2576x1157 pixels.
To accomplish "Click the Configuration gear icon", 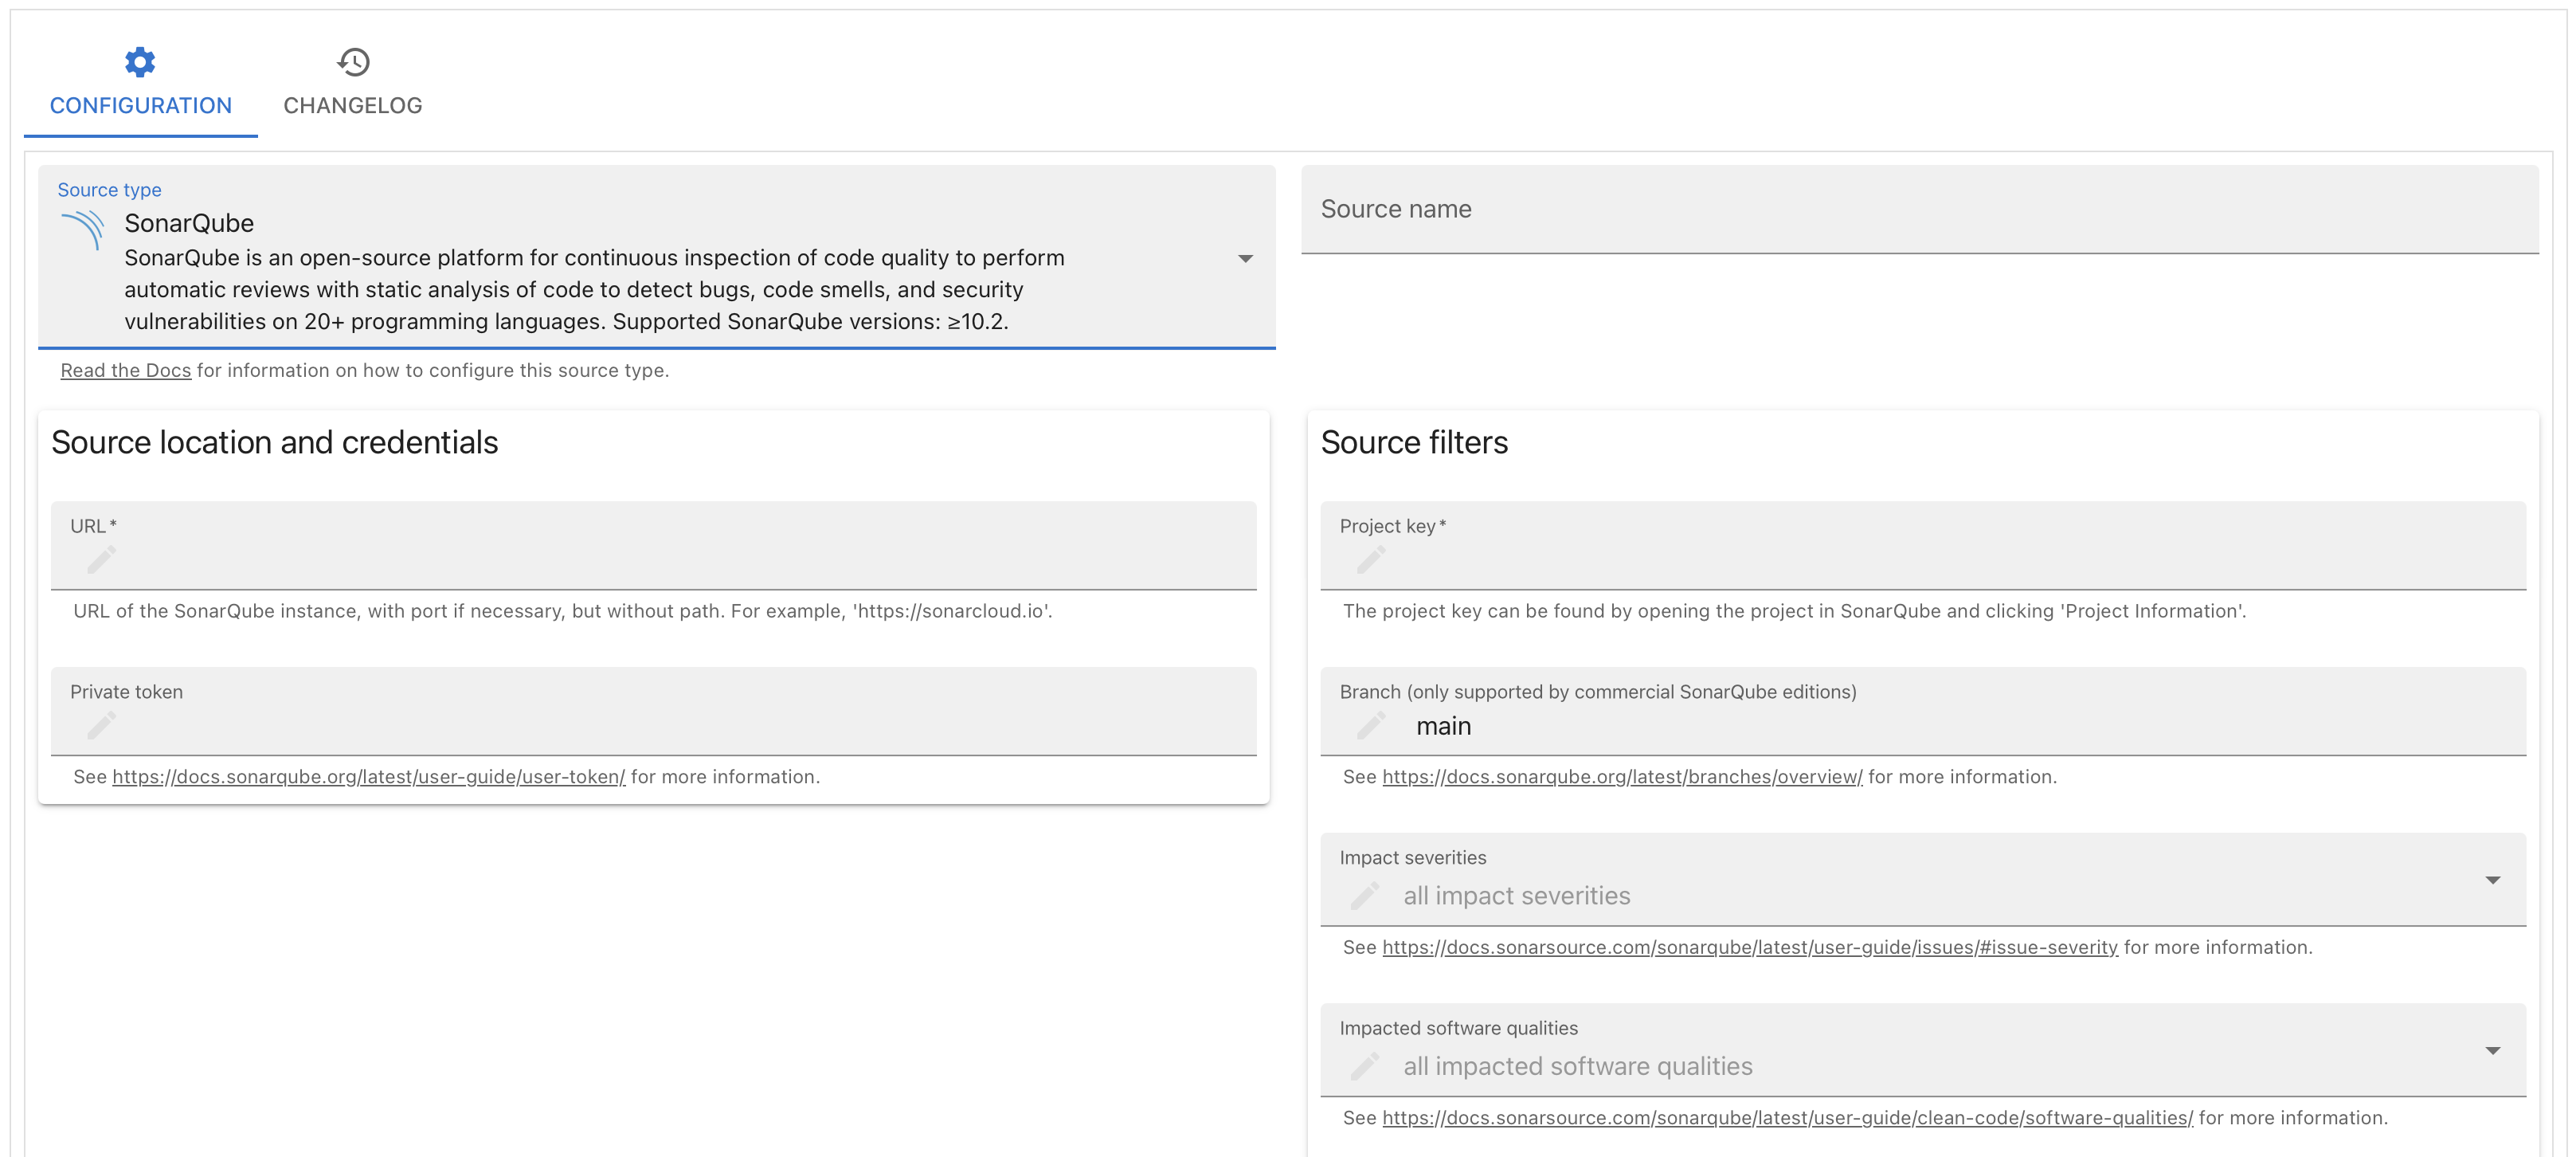I will coord(140,62).
